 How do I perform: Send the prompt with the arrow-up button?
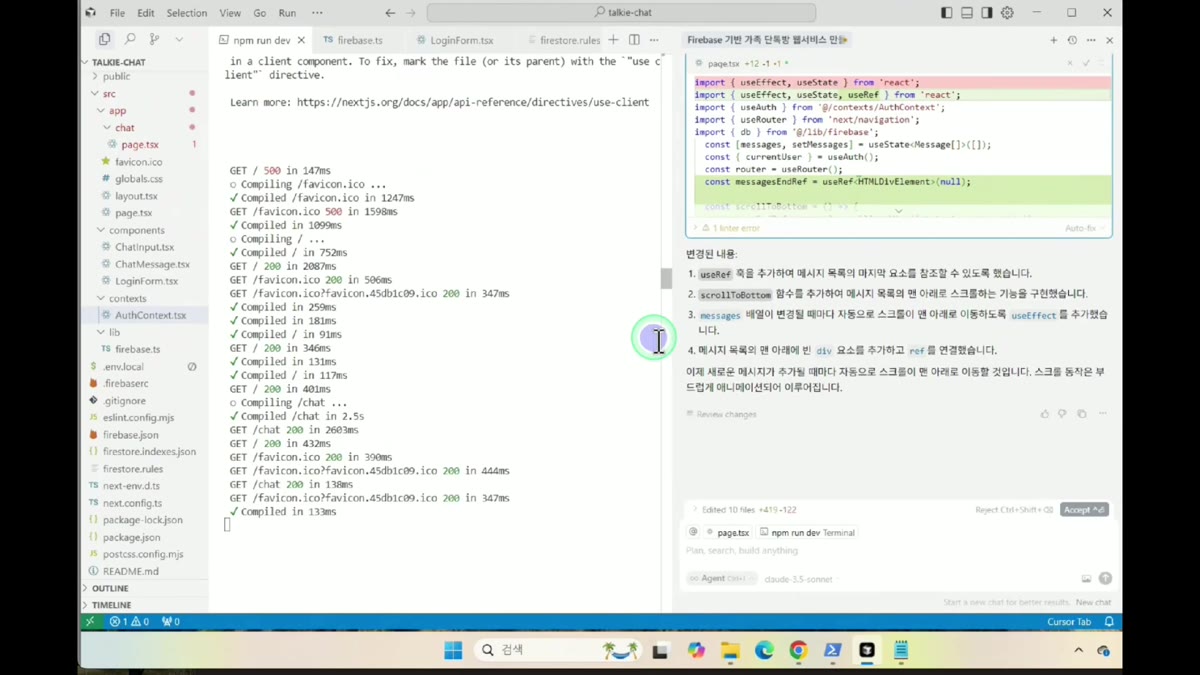click(1105, 579)
